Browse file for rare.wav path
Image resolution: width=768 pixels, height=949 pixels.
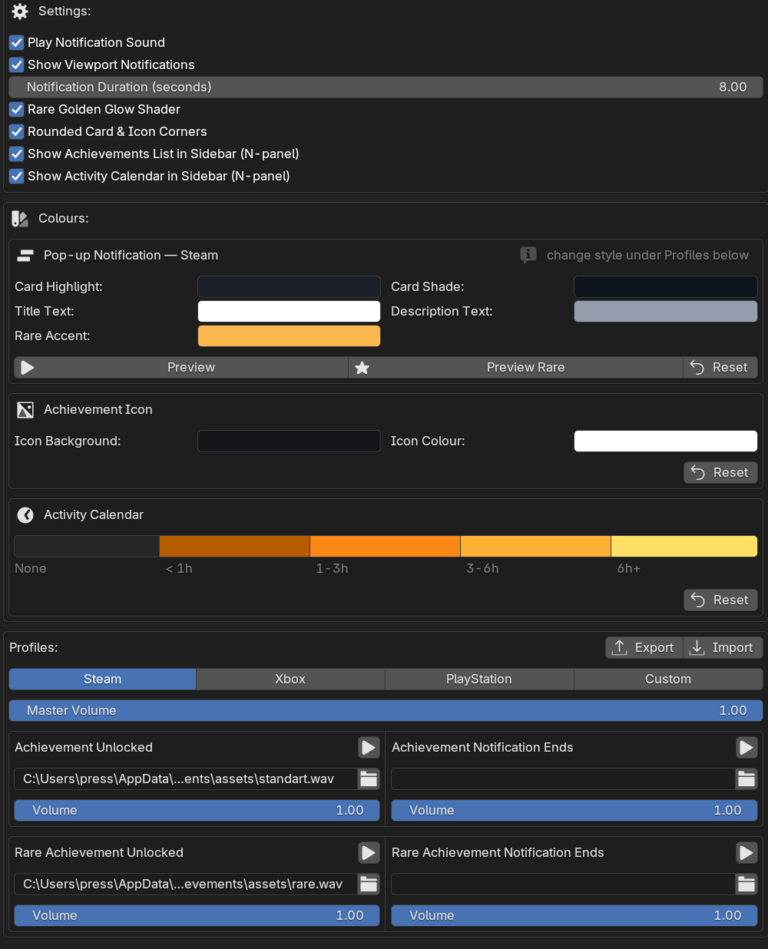(x=369, y=884)
